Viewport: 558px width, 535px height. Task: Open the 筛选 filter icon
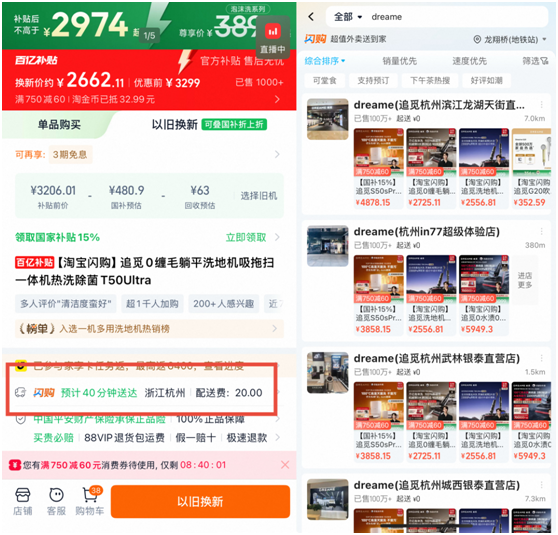pyautogui.click(x=535, y=61)
